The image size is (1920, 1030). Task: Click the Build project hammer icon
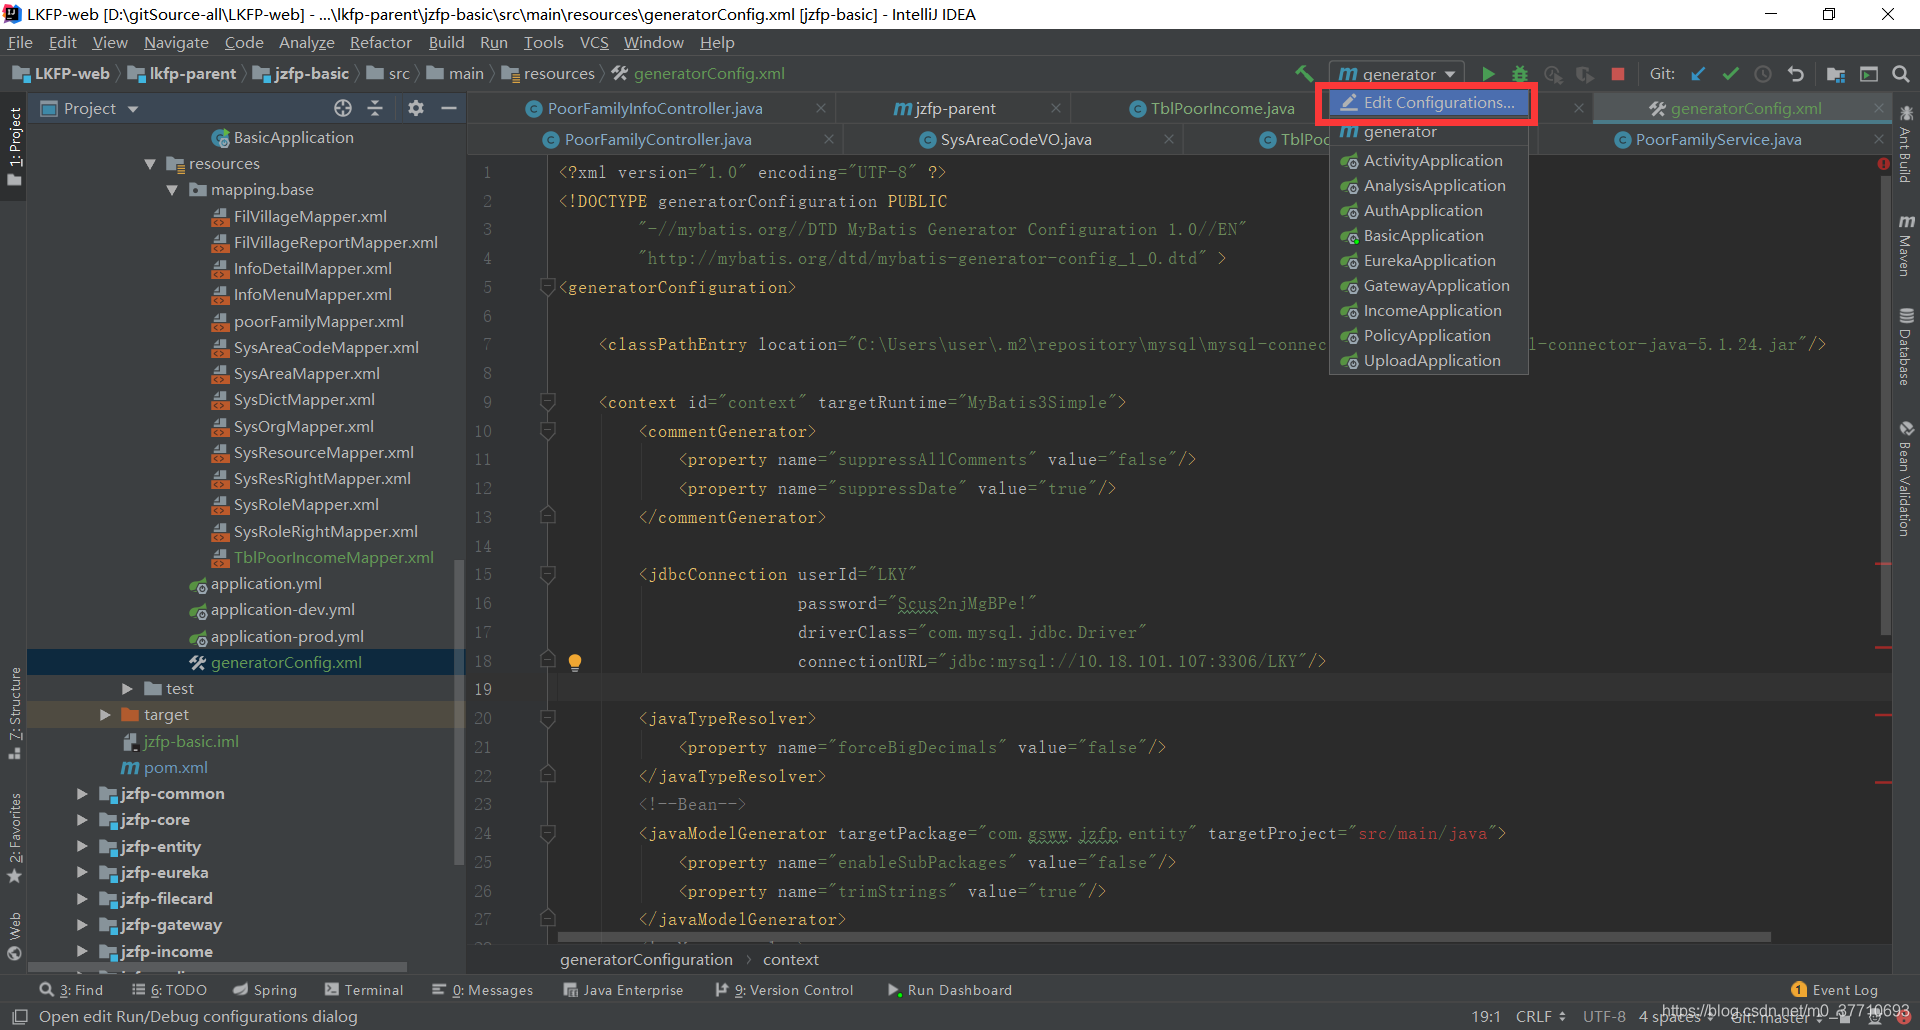(x=1303, y=74)
